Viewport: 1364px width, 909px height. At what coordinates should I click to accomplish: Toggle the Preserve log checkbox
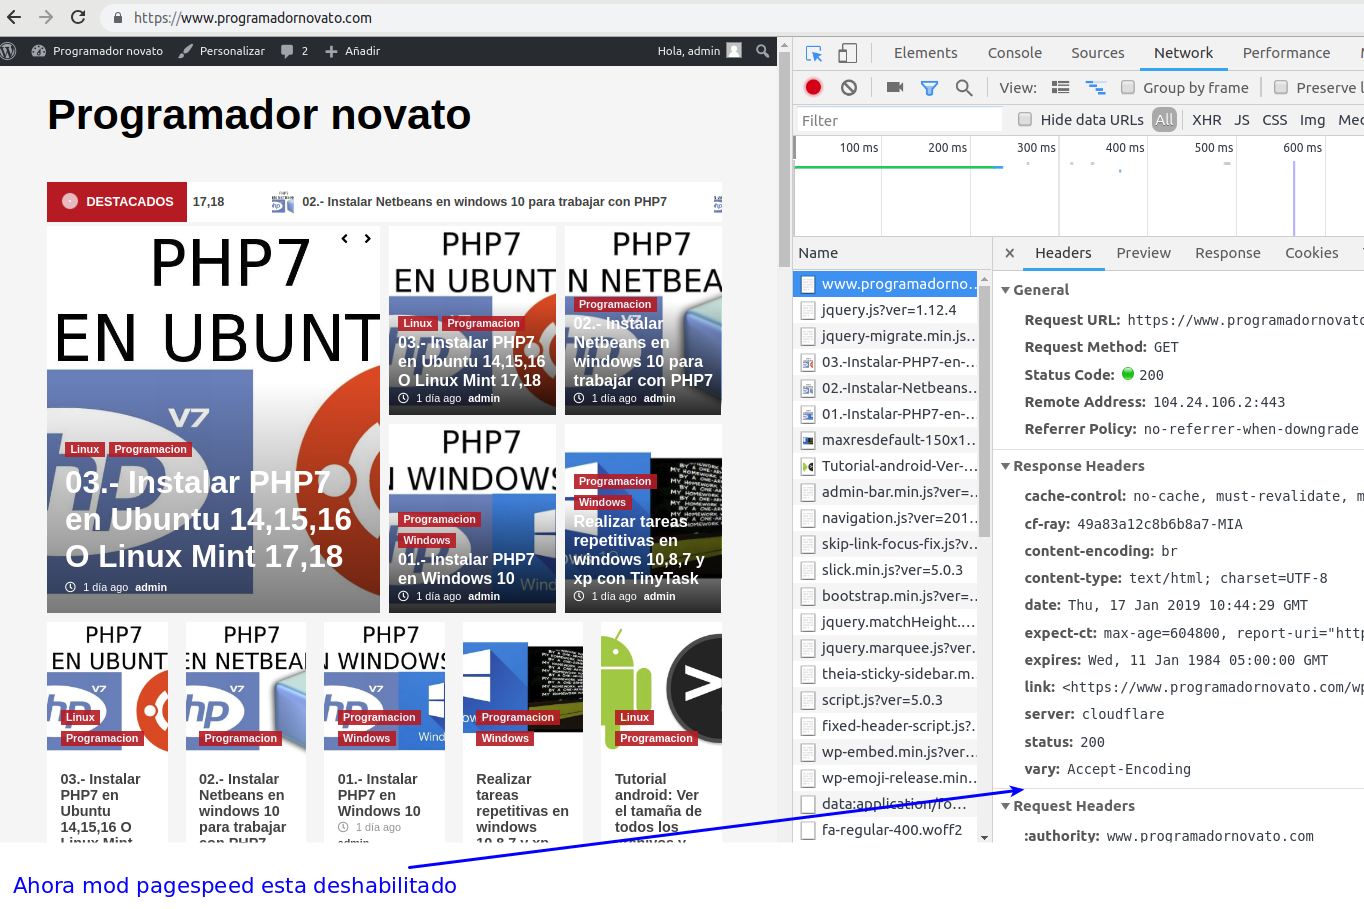coord(1281,87)
